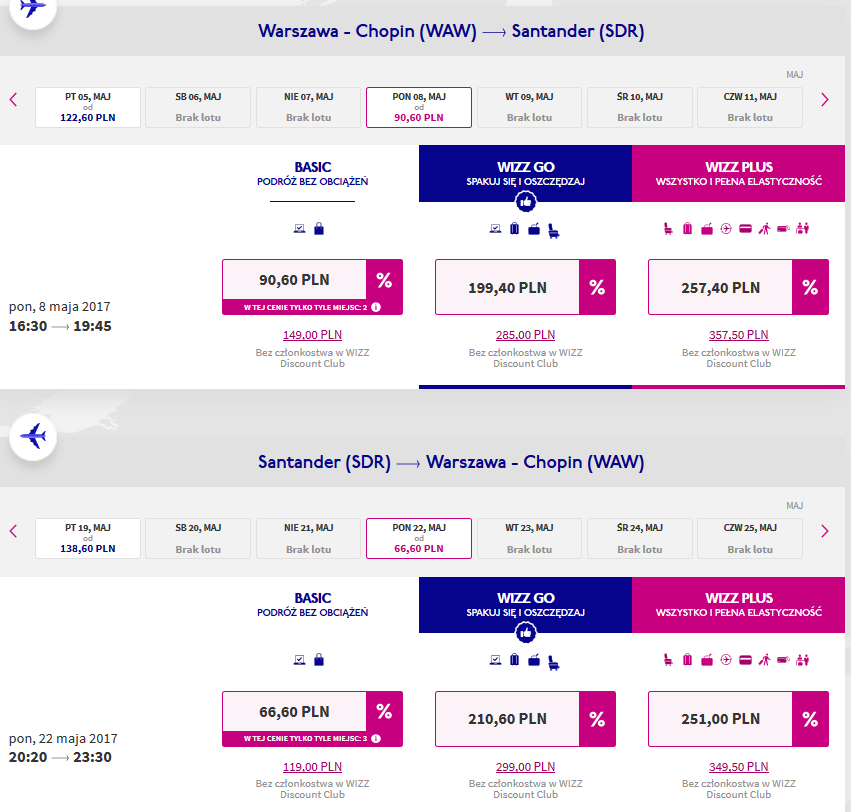Open seats-left info icon on 90,60 PLN fare

(x=376, y=307)
